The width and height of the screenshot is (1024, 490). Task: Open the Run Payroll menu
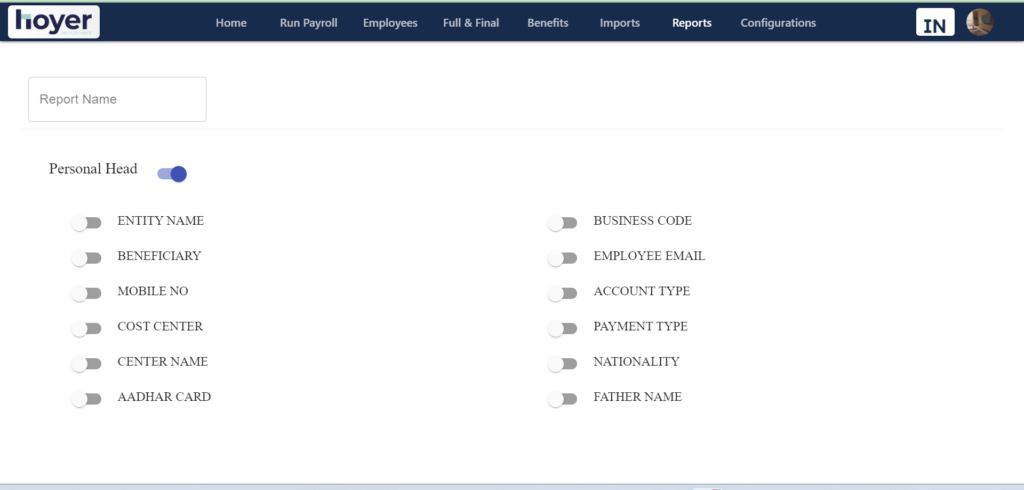[308, 23]
